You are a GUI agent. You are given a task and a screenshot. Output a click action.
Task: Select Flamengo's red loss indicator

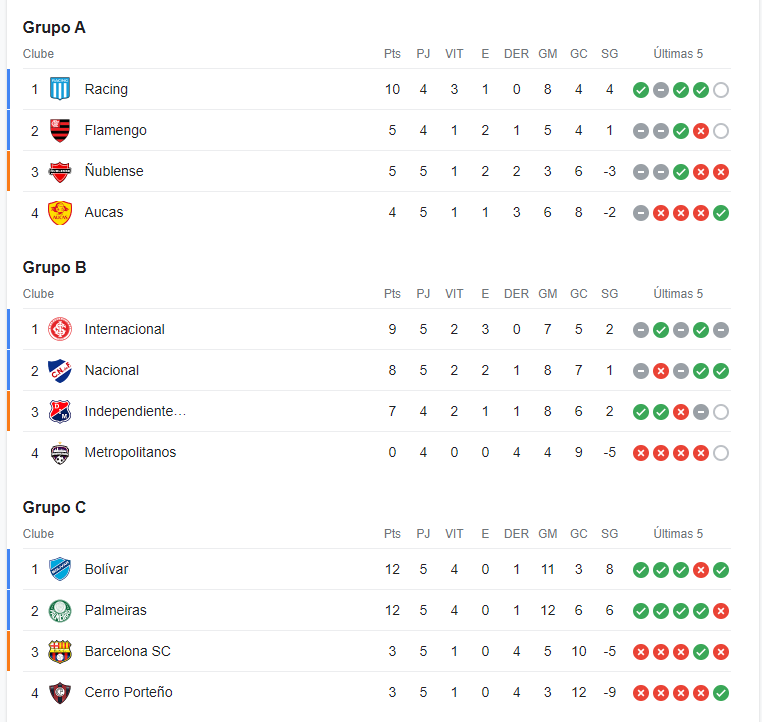pyautogui.click(x=701, y=131)
